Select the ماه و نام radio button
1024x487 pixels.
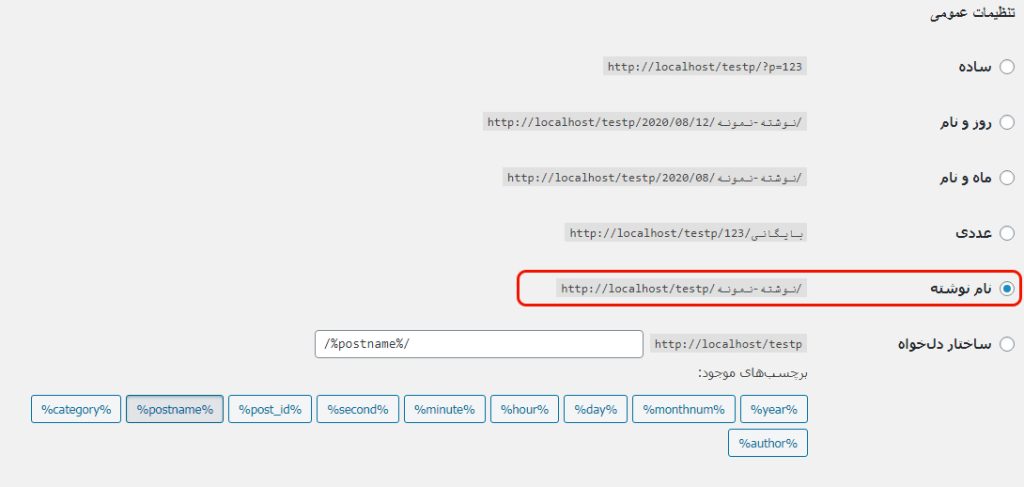pos(1006,177)
